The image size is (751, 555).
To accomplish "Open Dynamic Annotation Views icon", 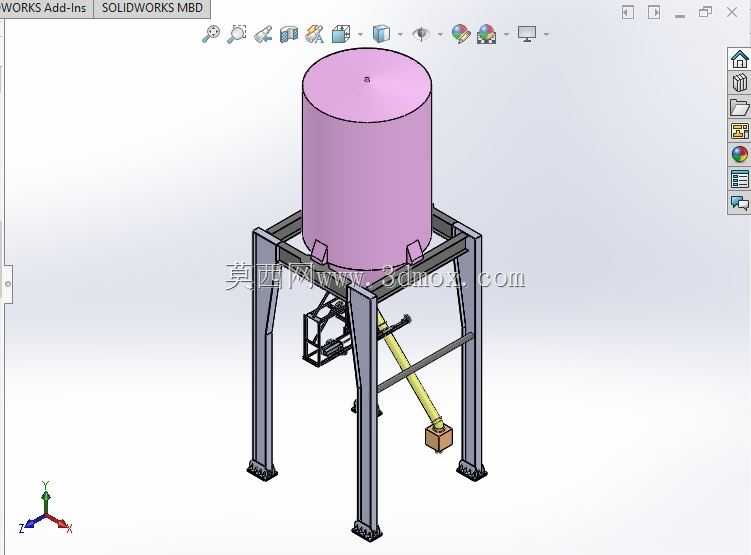I will (x=315, y=34).
